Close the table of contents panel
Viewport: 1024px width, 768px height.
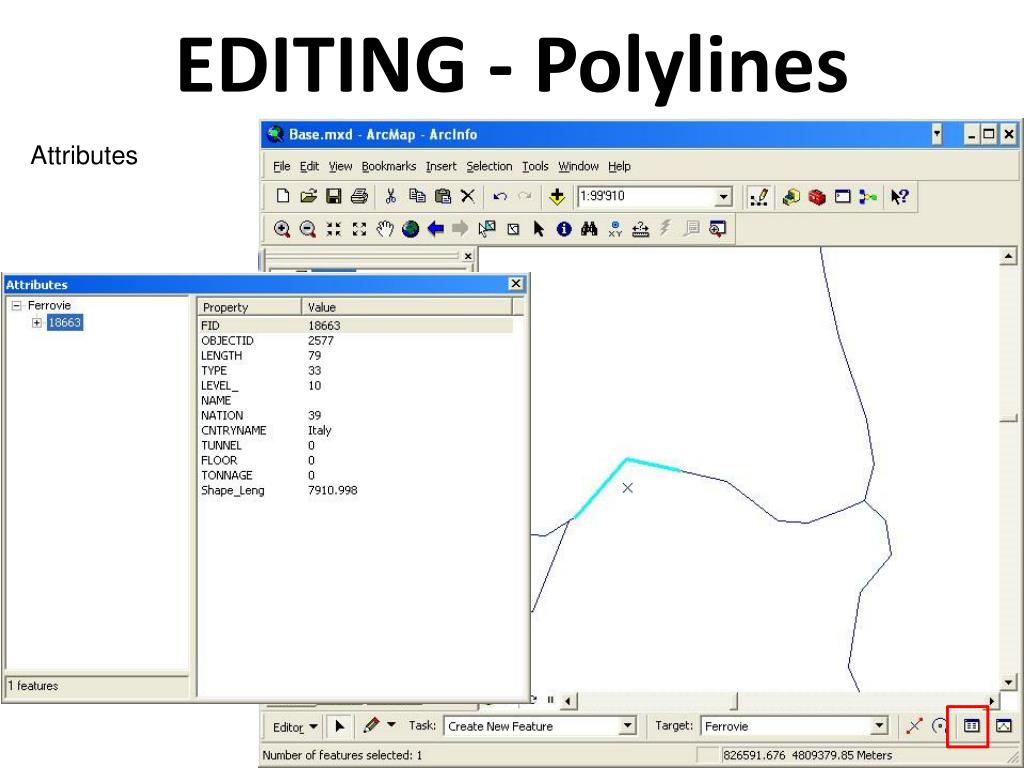point(468,256)
